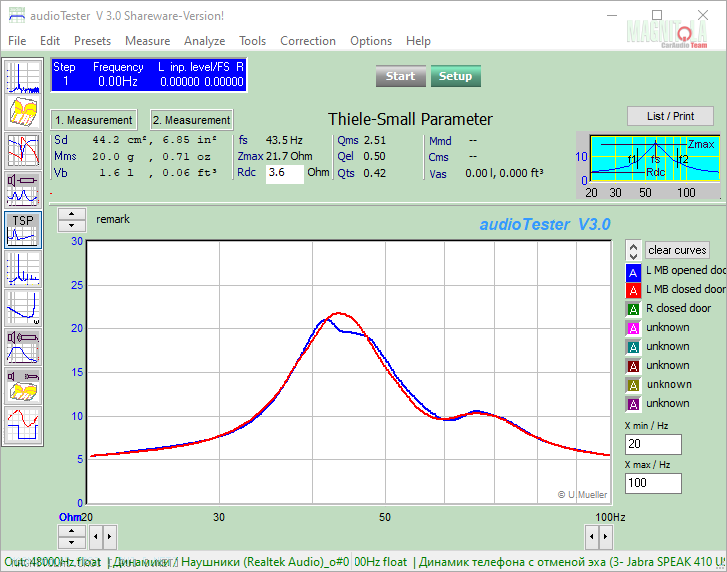The width and height of the screenshot is (727, 572).
Task: Click the red A curve swatch
Action: pyautogui.click(x=633, y=290)
